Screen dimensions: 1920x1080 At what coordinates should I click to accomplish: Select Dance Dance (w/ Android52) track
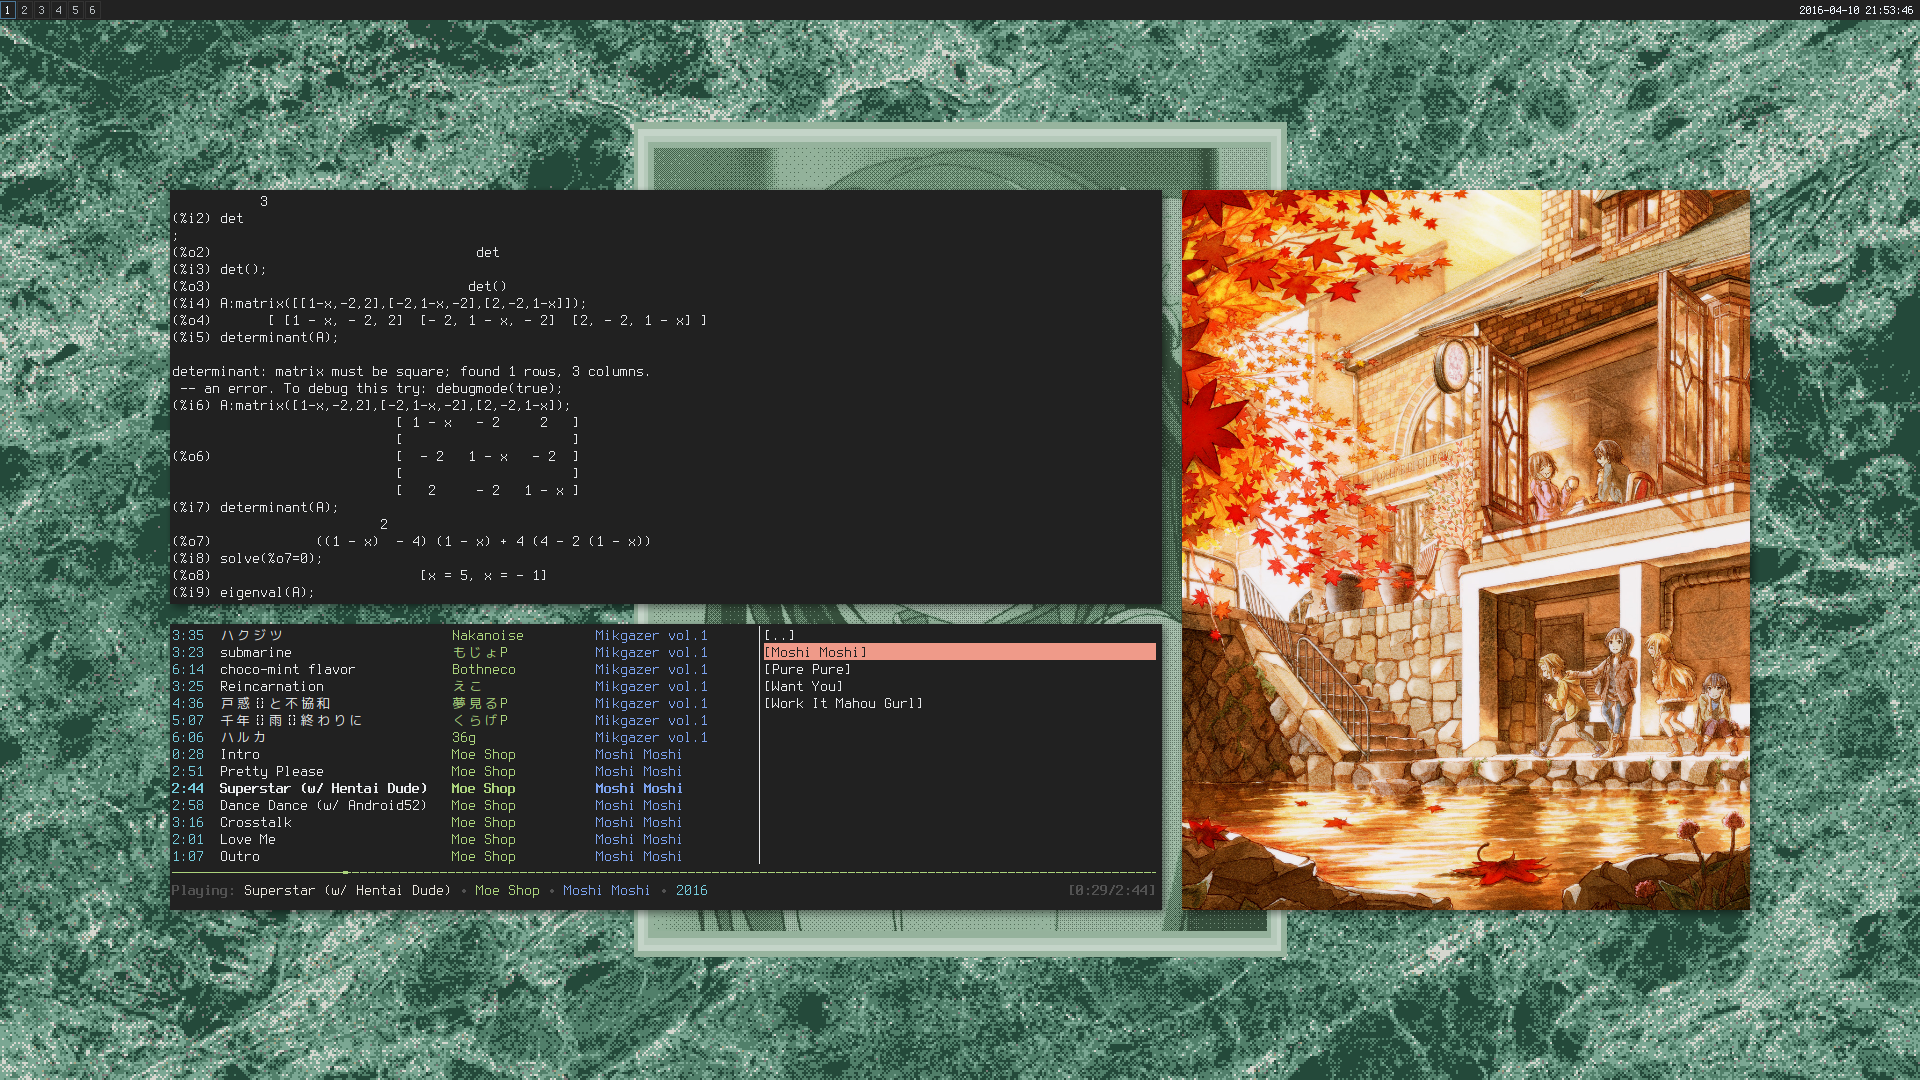click(x=323, y=805)
